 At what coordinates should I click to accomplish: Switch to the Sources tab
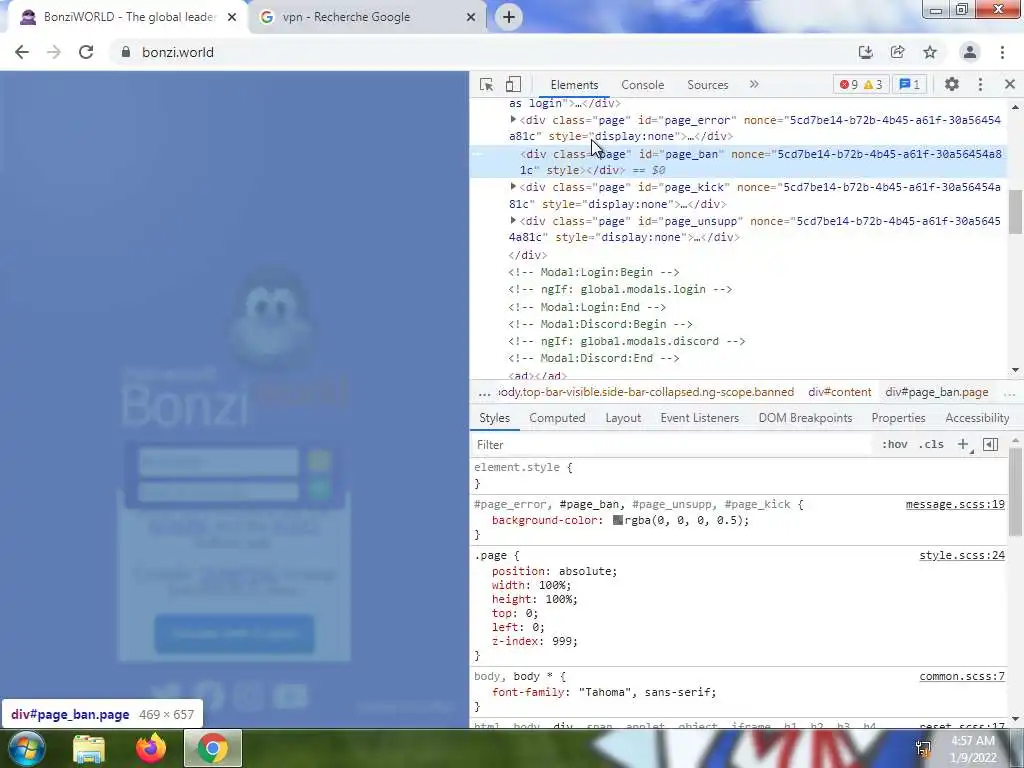pyautogui.click(x=707, y=85)
